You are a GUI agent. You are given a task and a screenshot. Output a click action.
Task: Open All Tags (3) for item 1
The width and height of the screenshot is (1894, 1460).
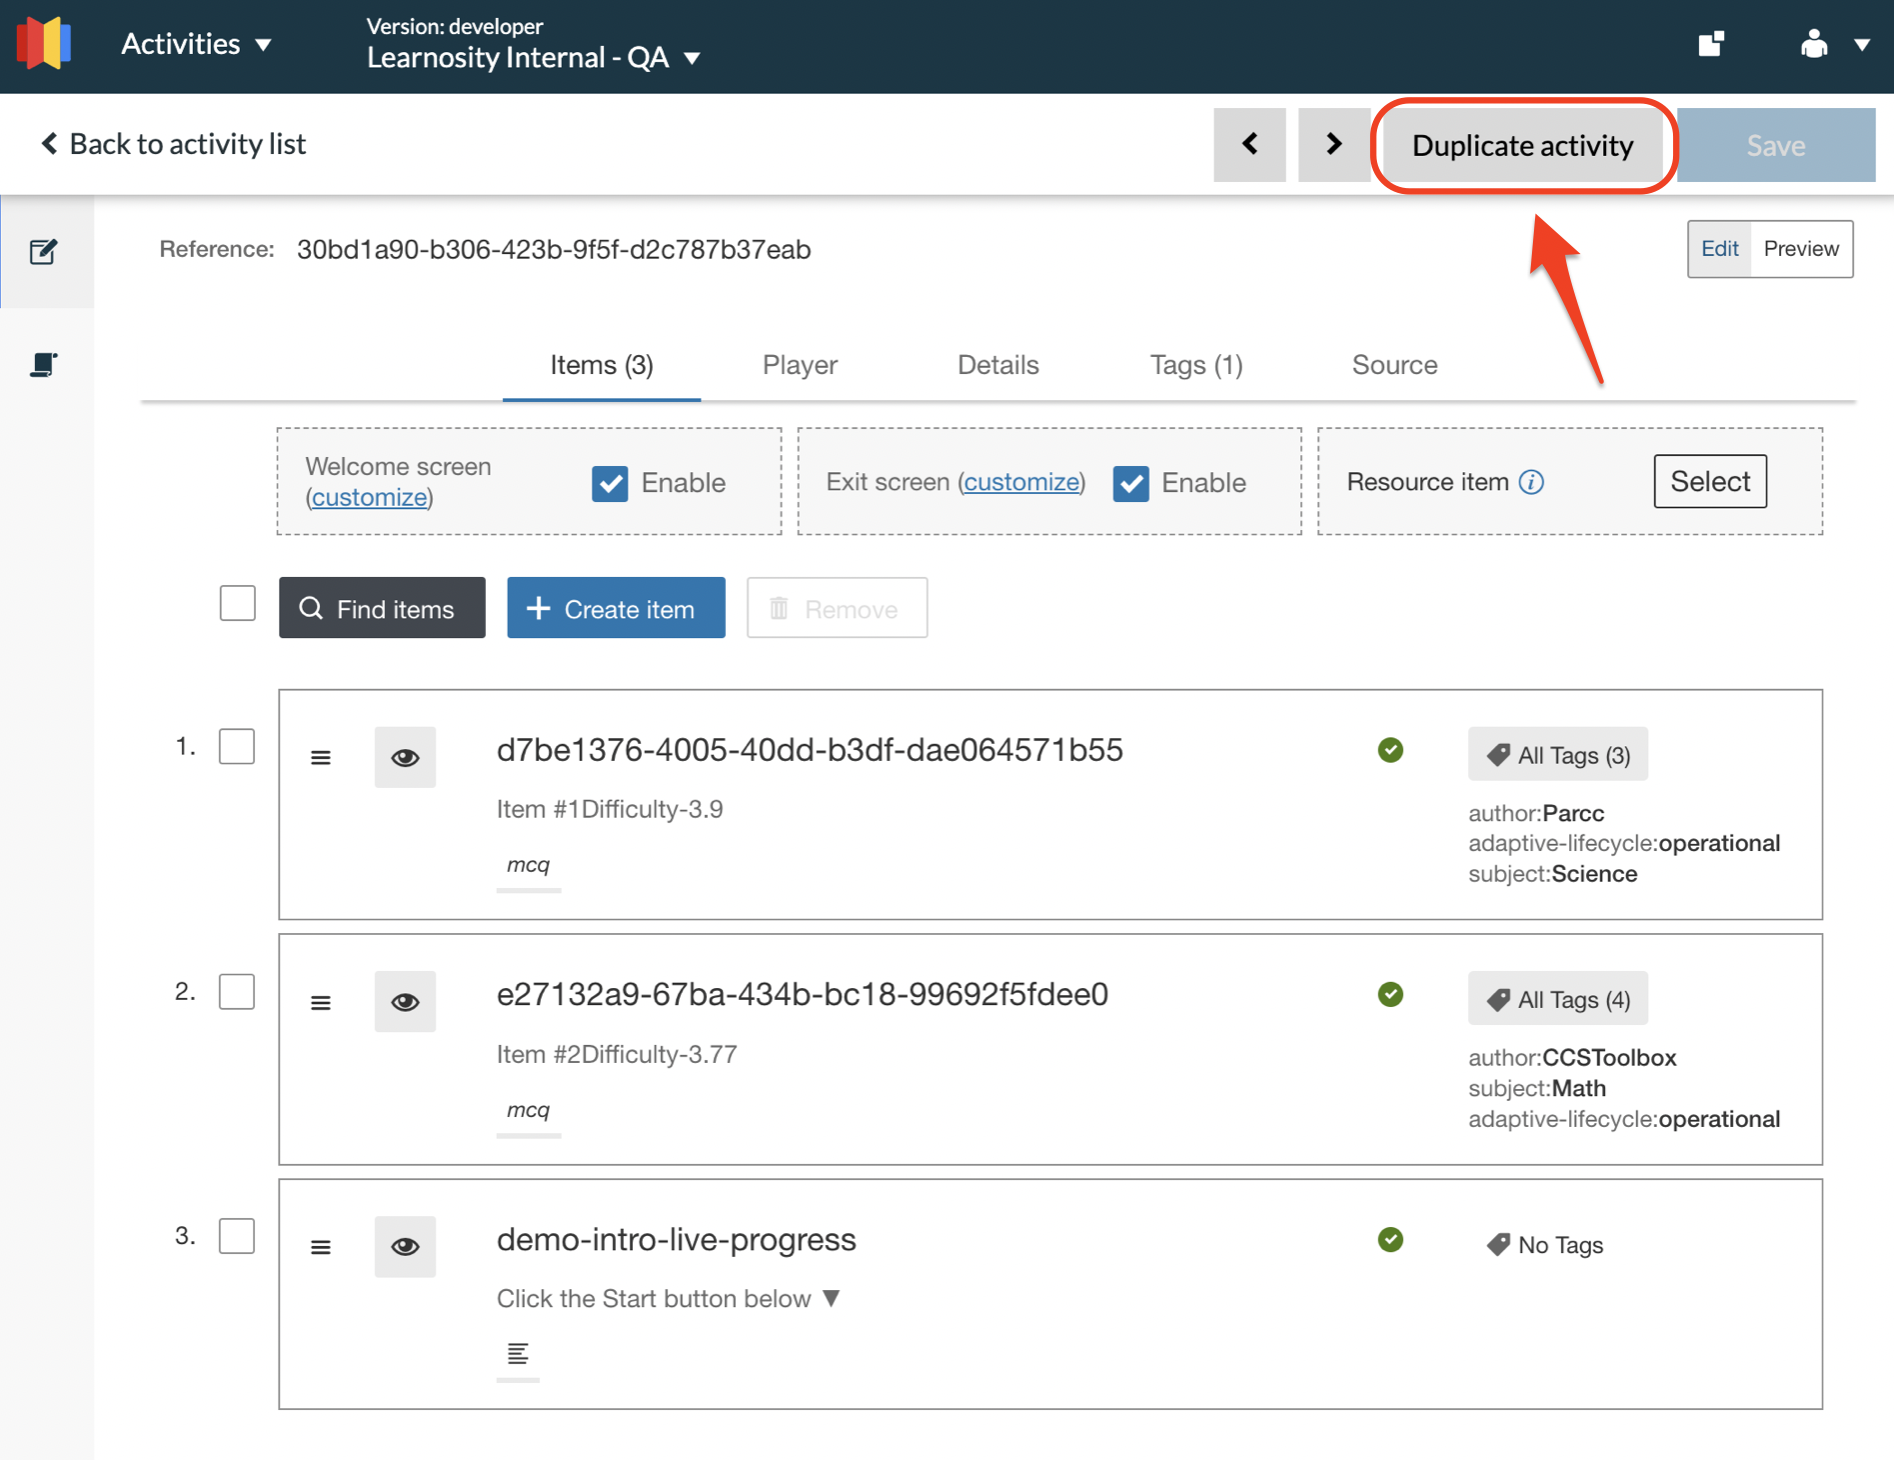pyautogui.click(x=1558, y=755)
